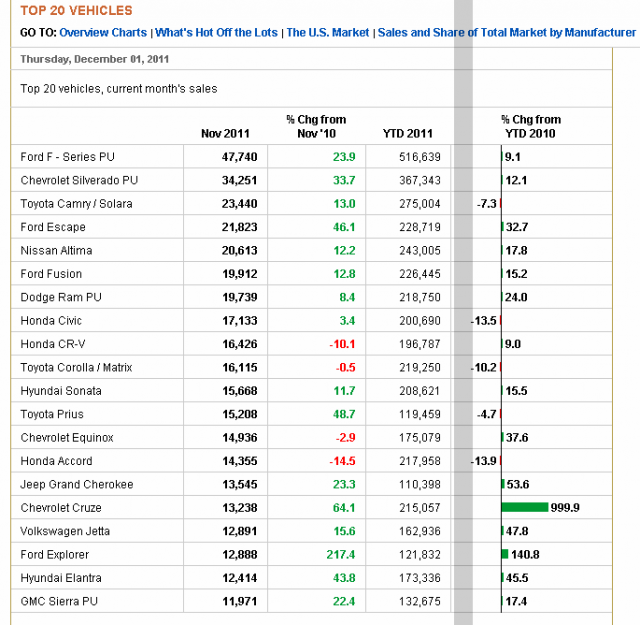Click the 47.8 YTD change for Jetta
This screenshot has width=640, height=625.
517,531
